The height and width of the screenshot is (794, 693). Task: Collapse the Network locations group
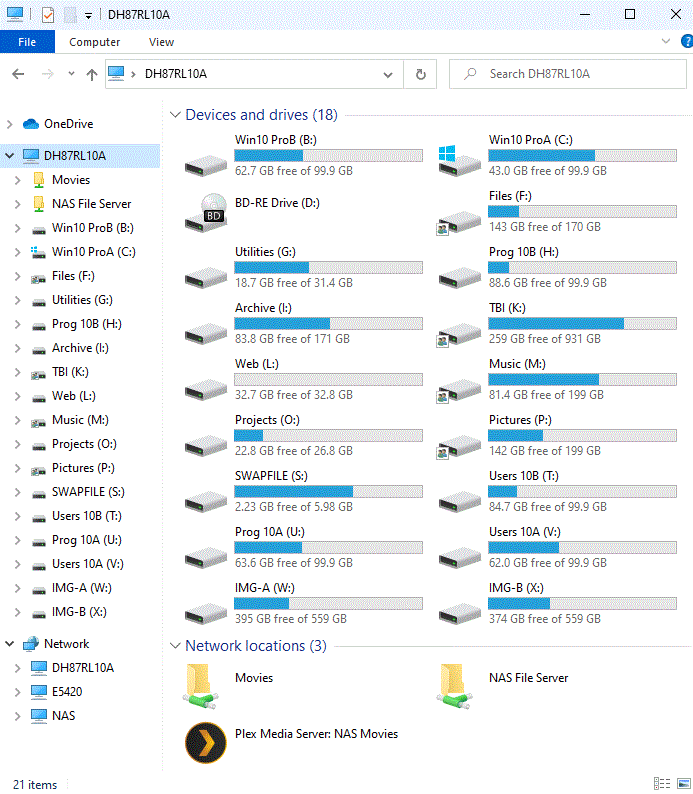coord(175,646)
